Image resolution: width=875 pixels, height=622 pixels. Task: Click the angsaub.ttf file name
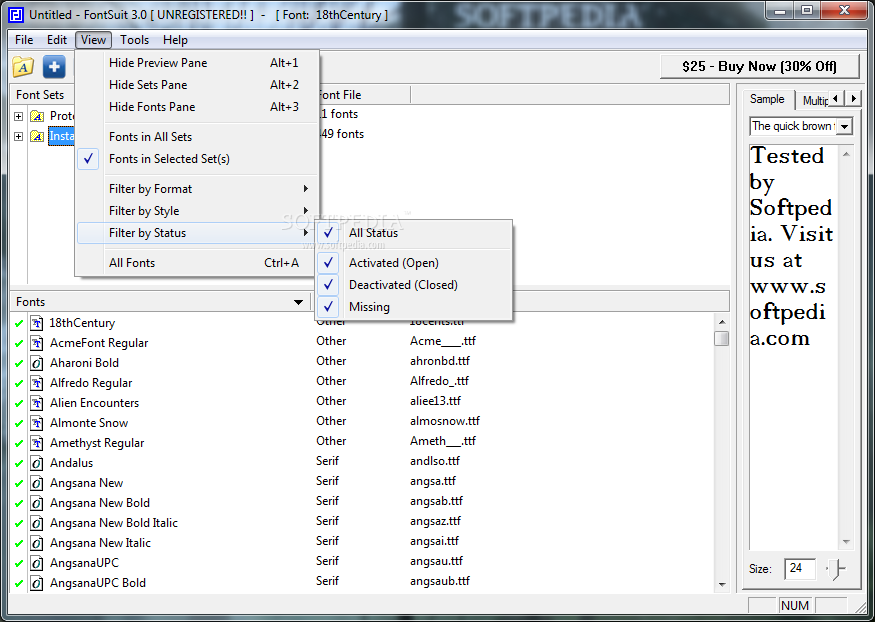440,581
